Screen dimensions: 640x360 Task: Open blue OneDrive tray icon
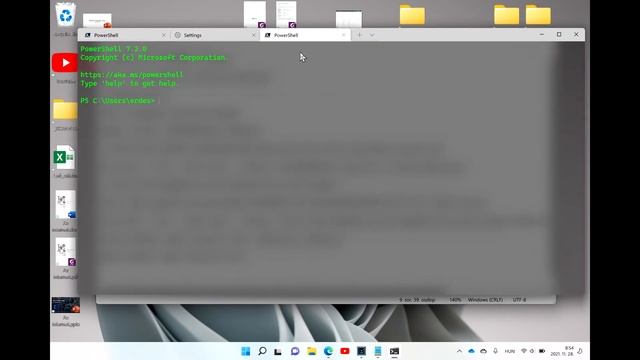(x=471, y=351)
